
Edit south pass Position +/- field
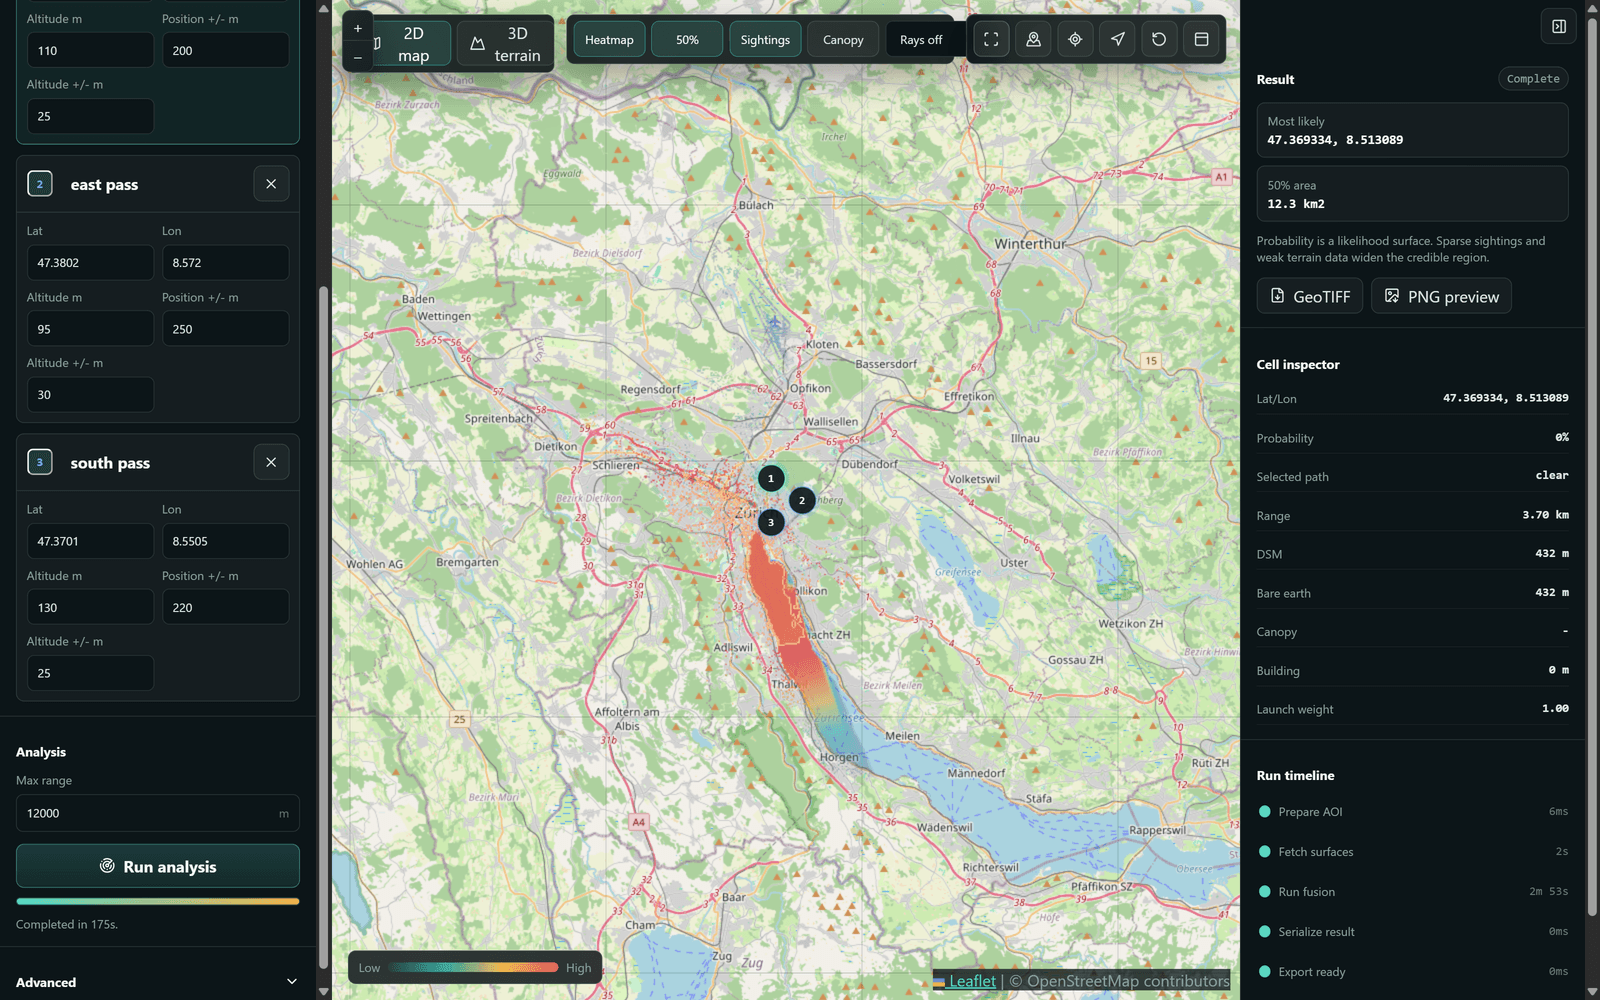pyautogui.click(x=225, y=607)
